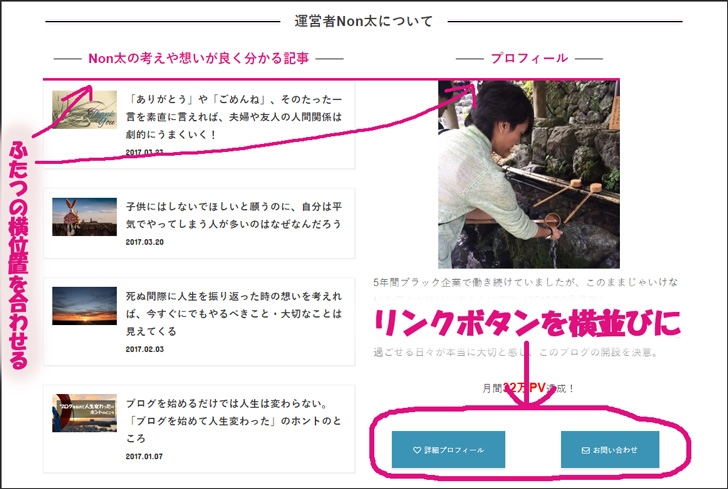
Task: Open the 詳細プロフィール button
Action: tap(448, 450)
